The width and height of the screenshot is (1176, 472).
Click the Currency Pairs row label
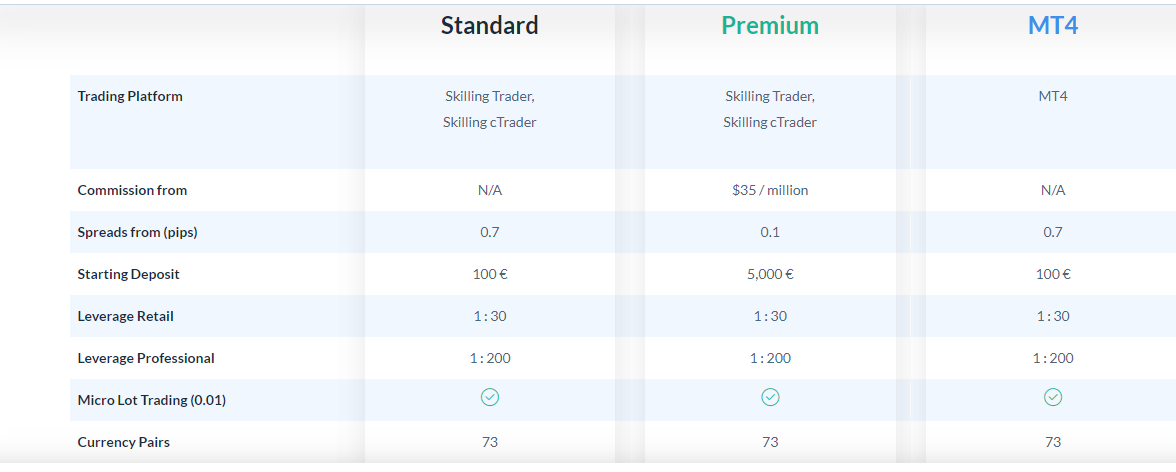(x=124, y=443)
